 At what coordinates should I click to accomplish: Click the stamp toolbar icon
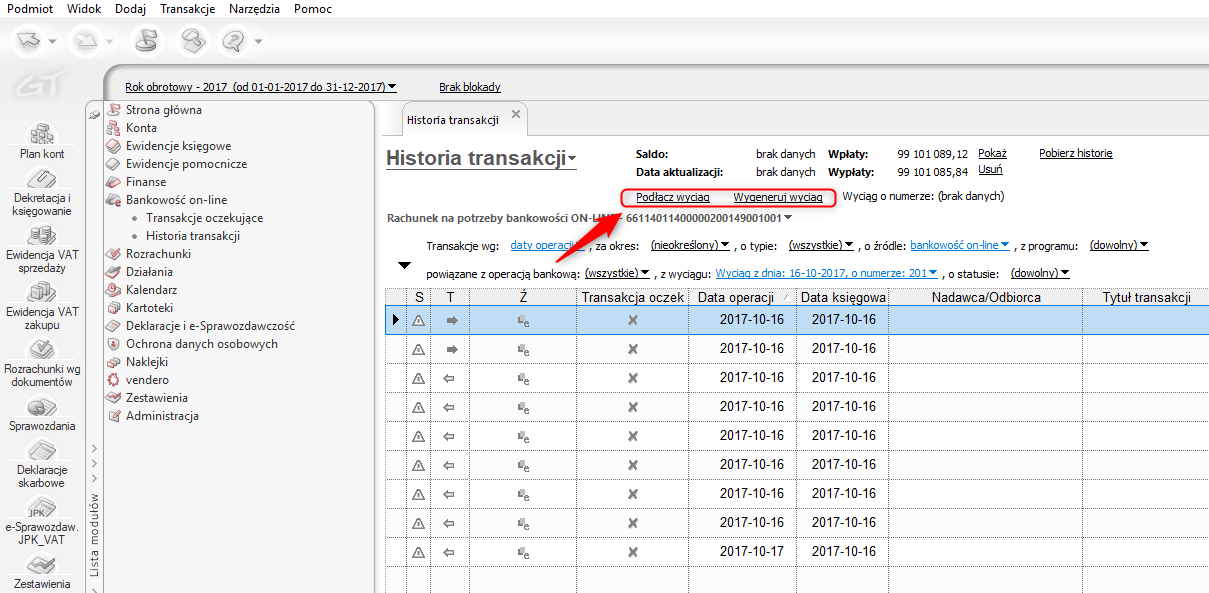click(192, 41)
